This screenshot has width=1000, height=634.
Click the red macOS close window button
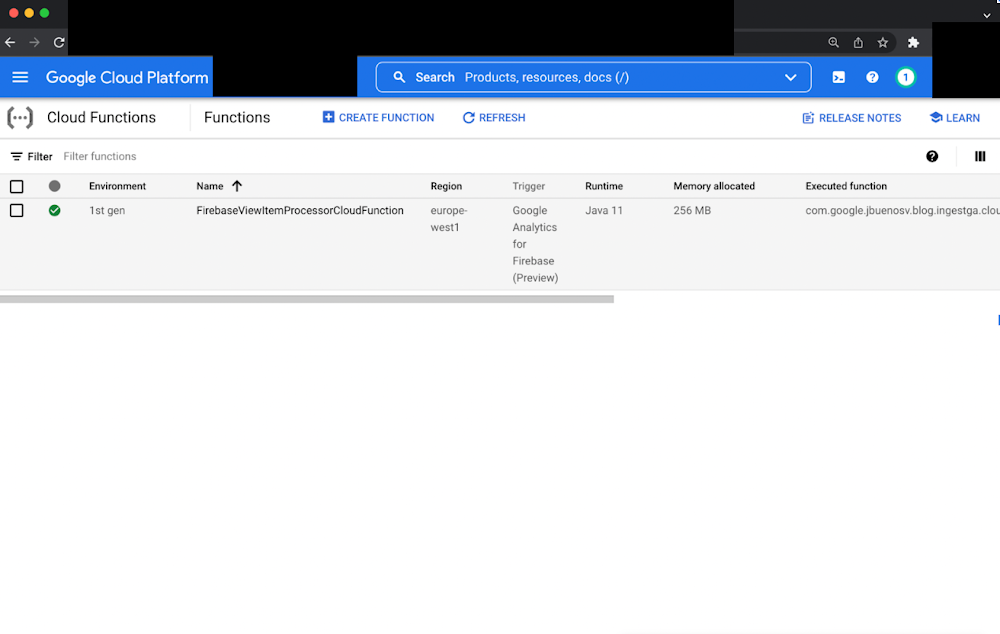pyautogui.click(x=13, y=13)
